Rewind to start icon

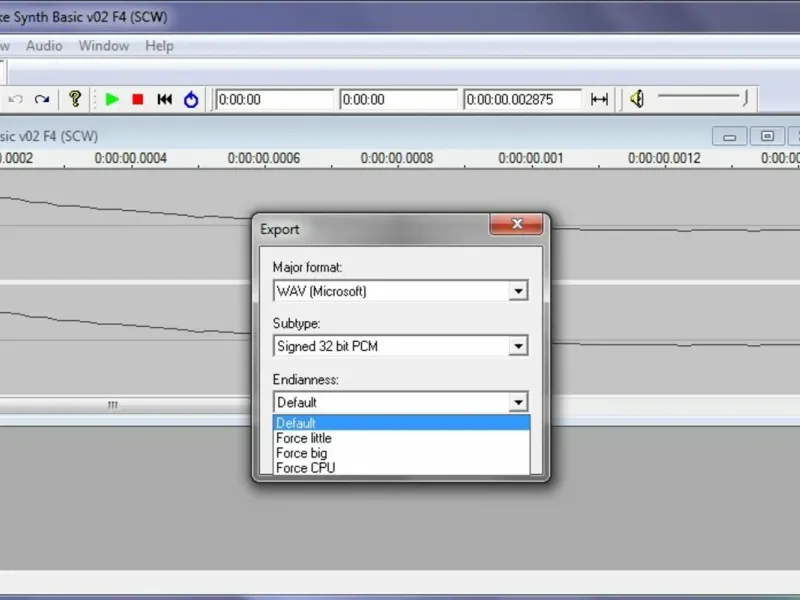[x=164, y=99]
